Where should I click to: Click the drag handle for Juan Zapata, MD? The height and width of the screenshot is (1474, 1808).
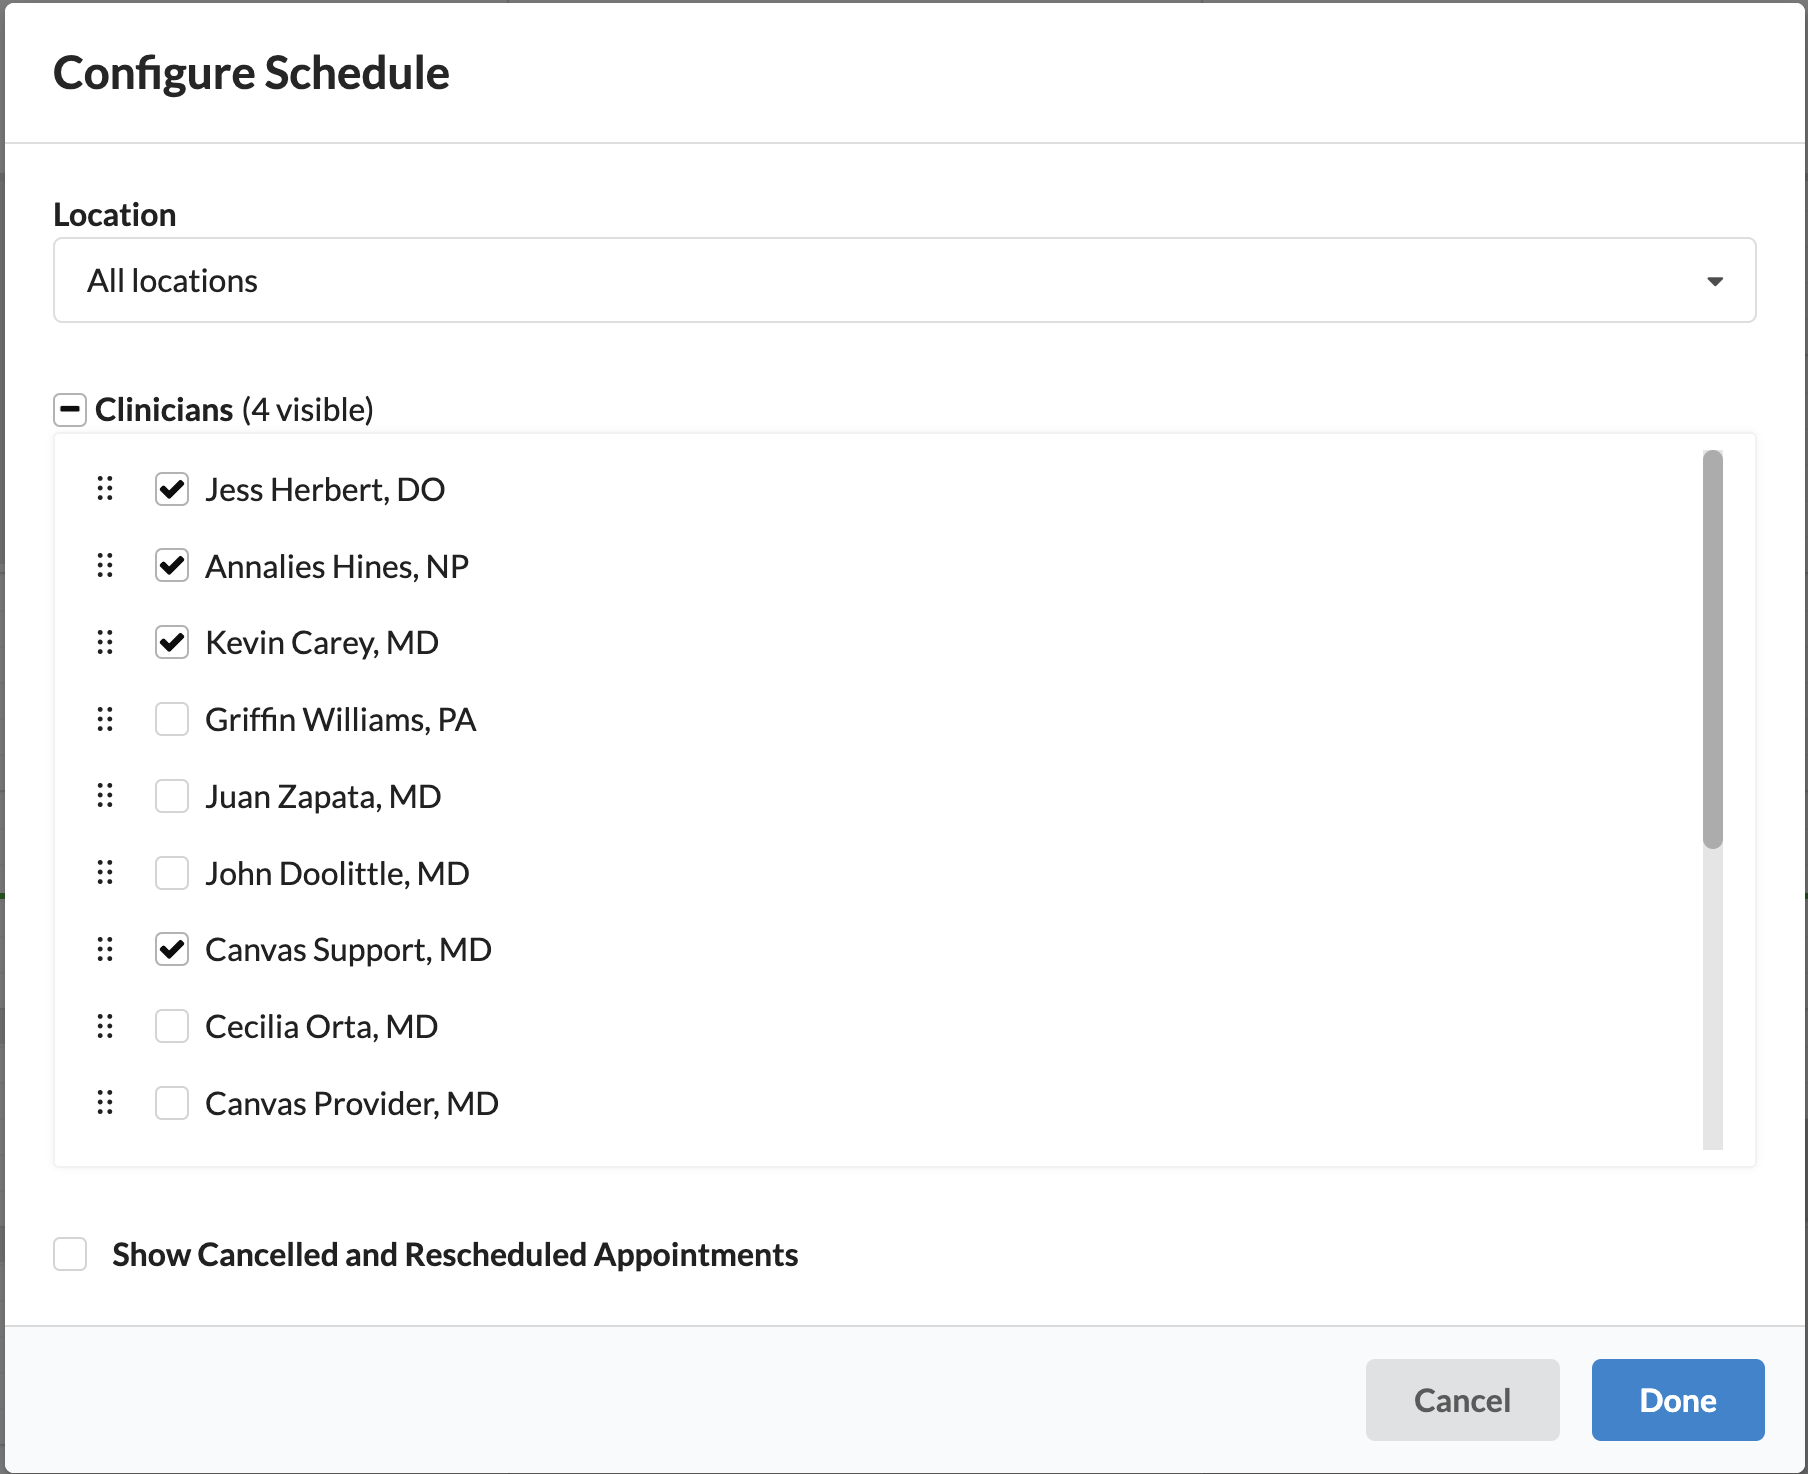coord(105,796)
